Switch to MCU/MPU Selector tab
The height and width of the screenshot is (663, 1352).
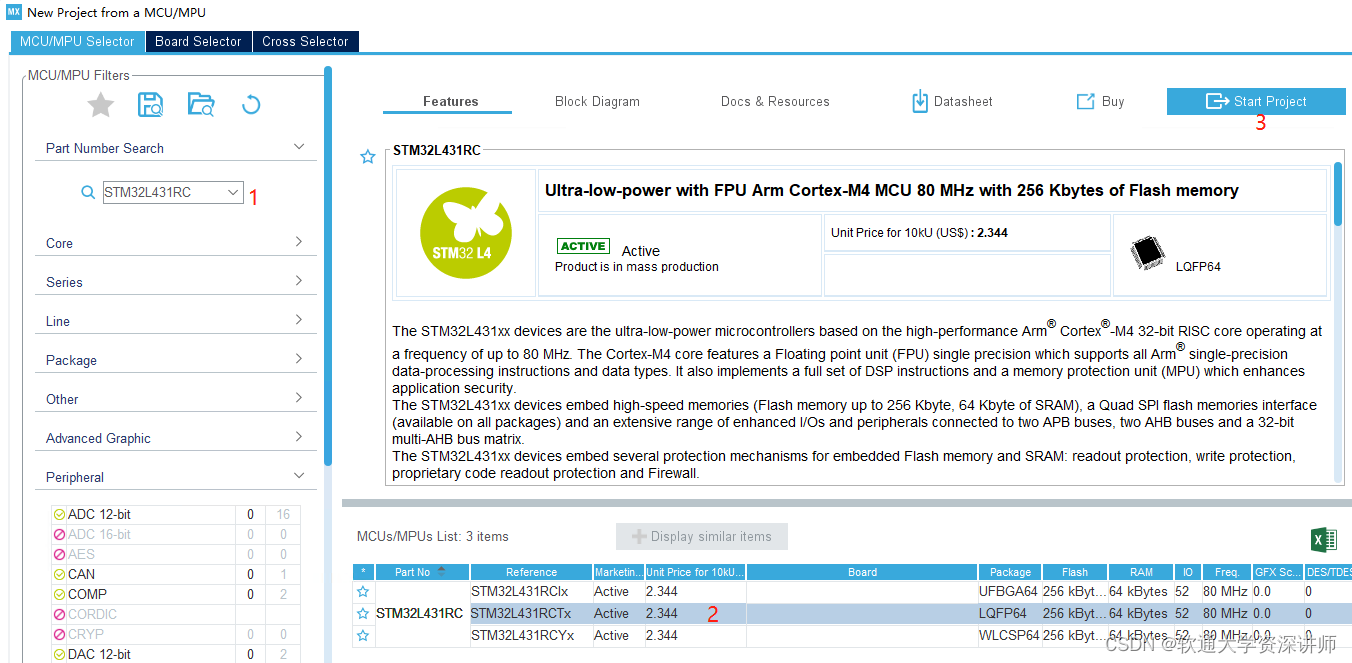(77, 41)
